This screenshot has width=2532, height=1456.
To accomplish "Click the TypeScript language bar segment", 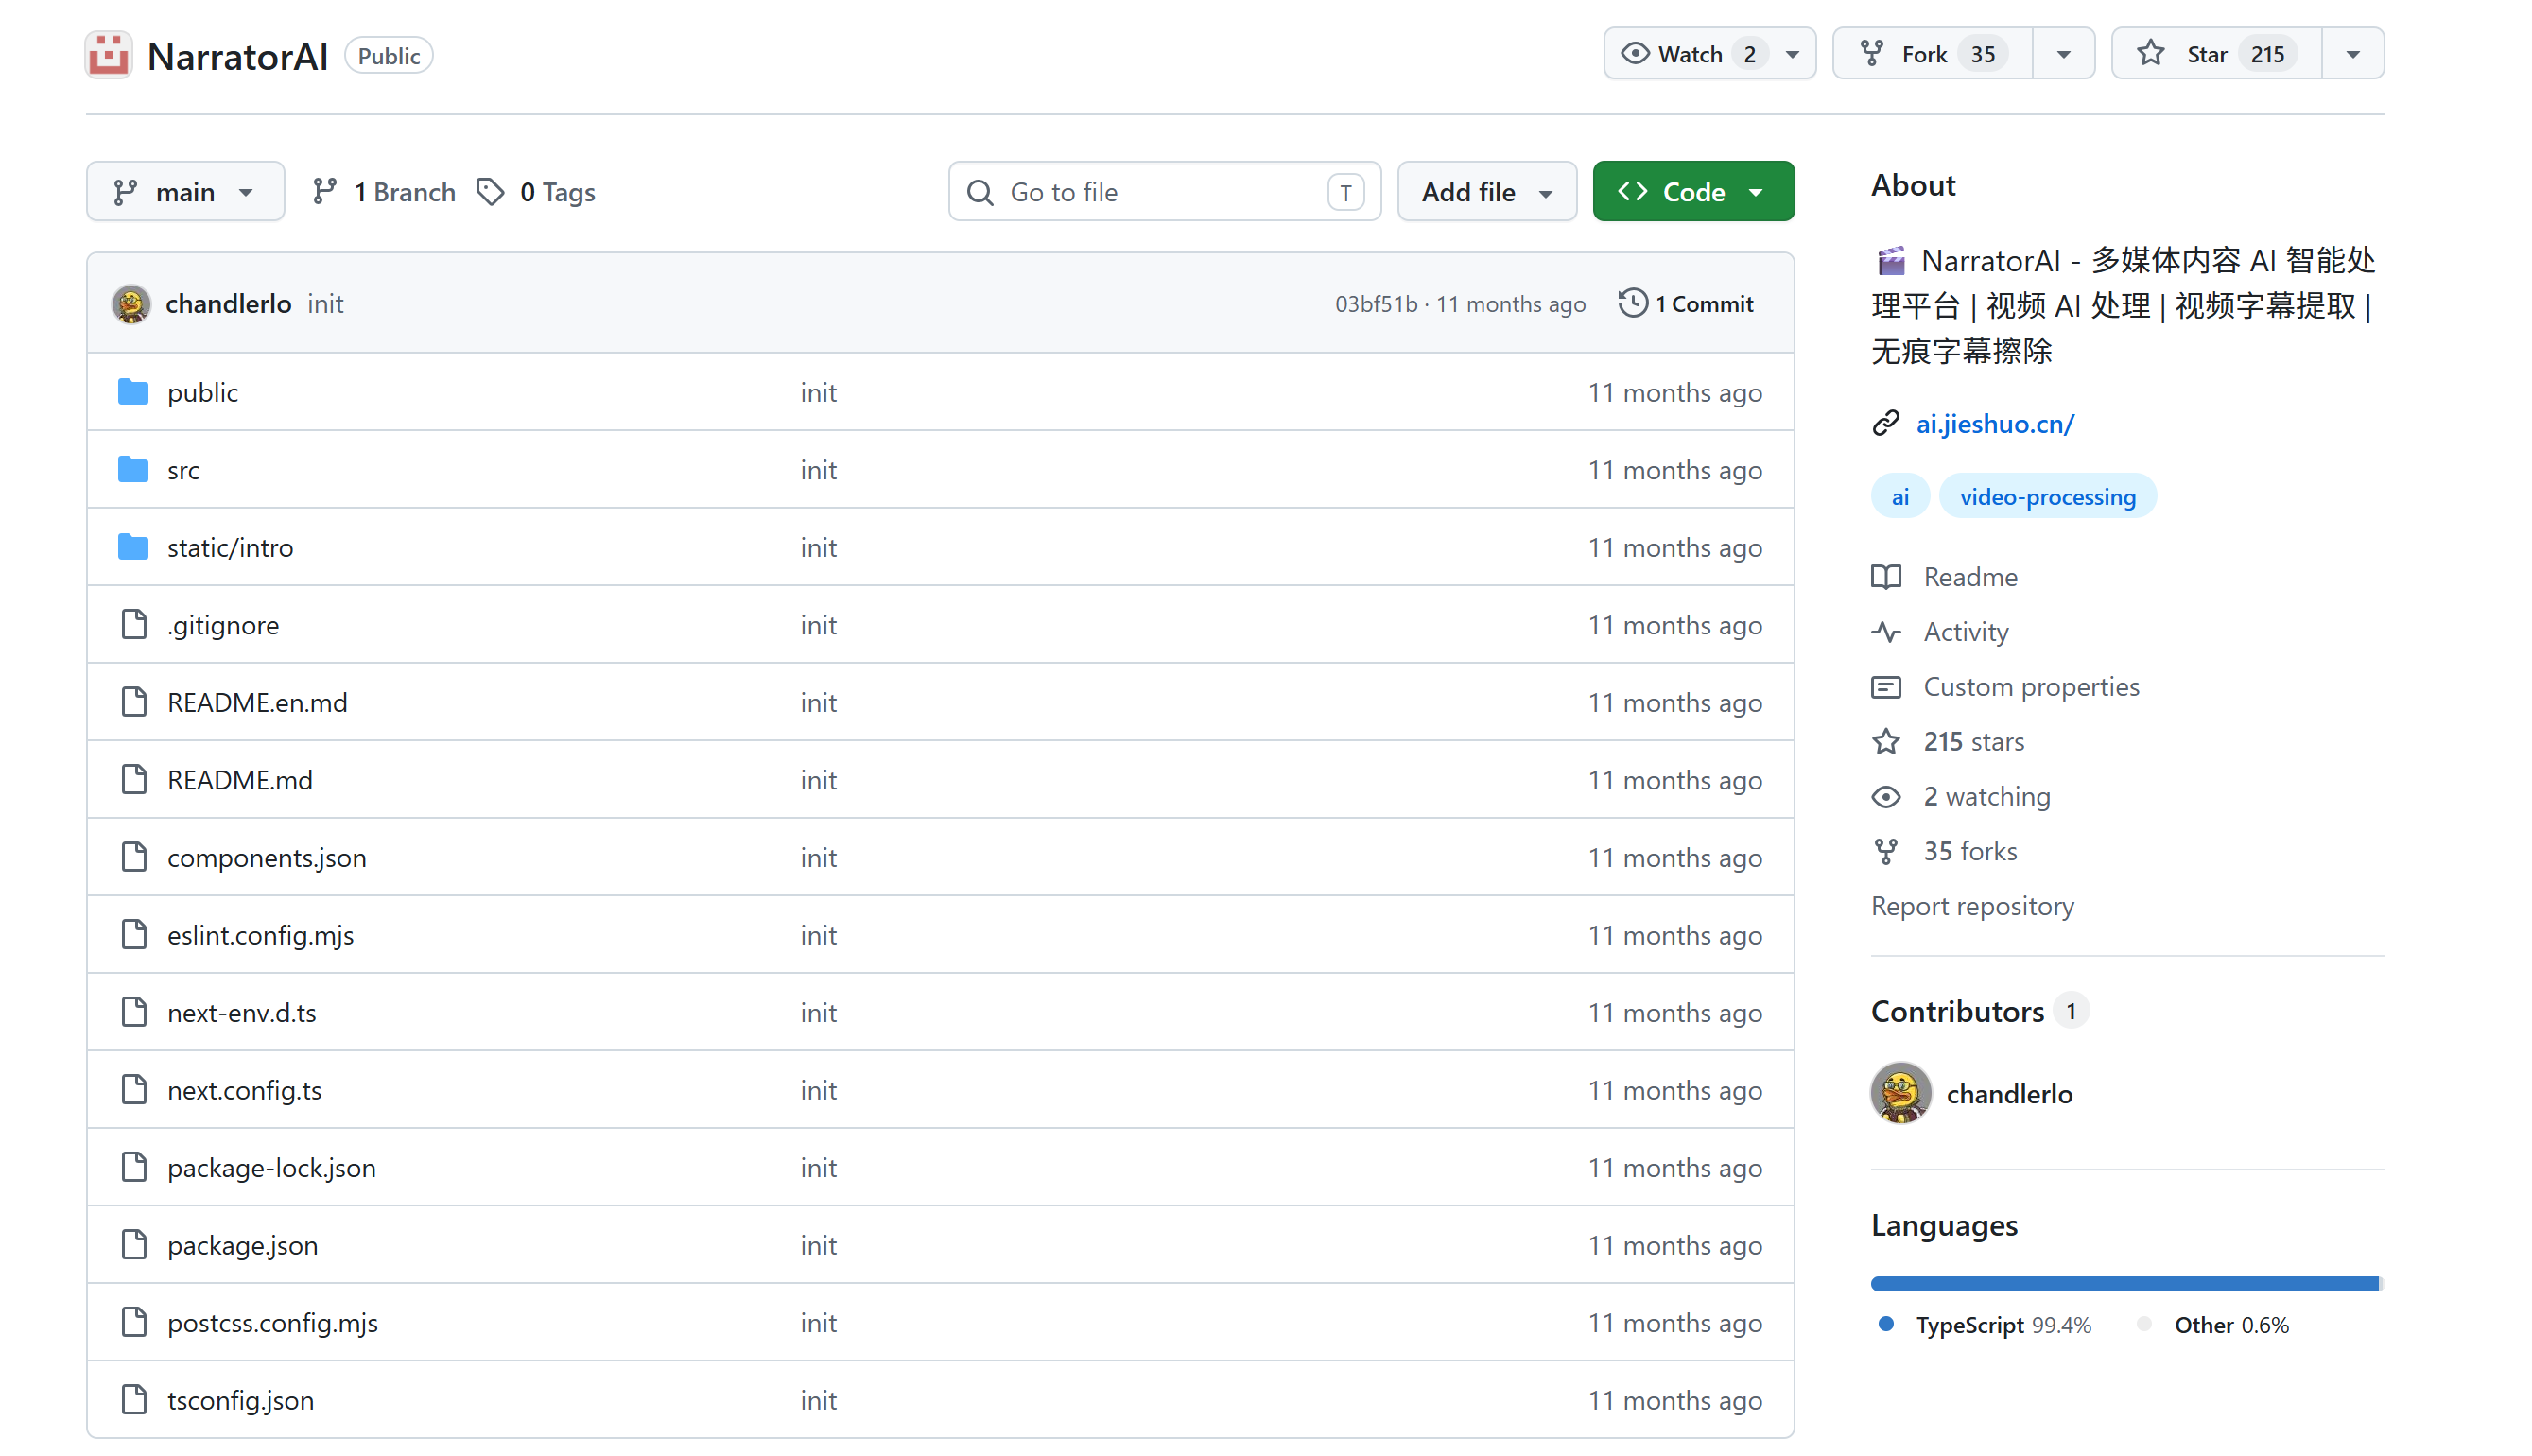I will 2124,1283.
